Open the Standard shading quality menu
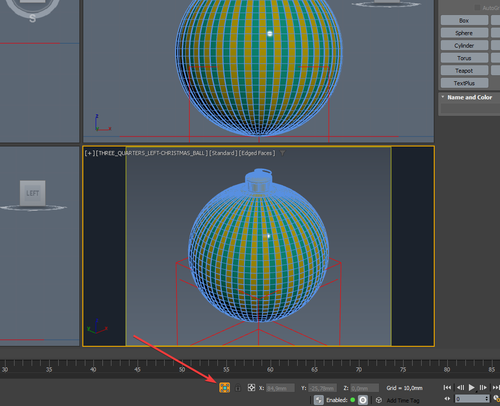This screenshot has height=406, width=500. tap(223, 153)
